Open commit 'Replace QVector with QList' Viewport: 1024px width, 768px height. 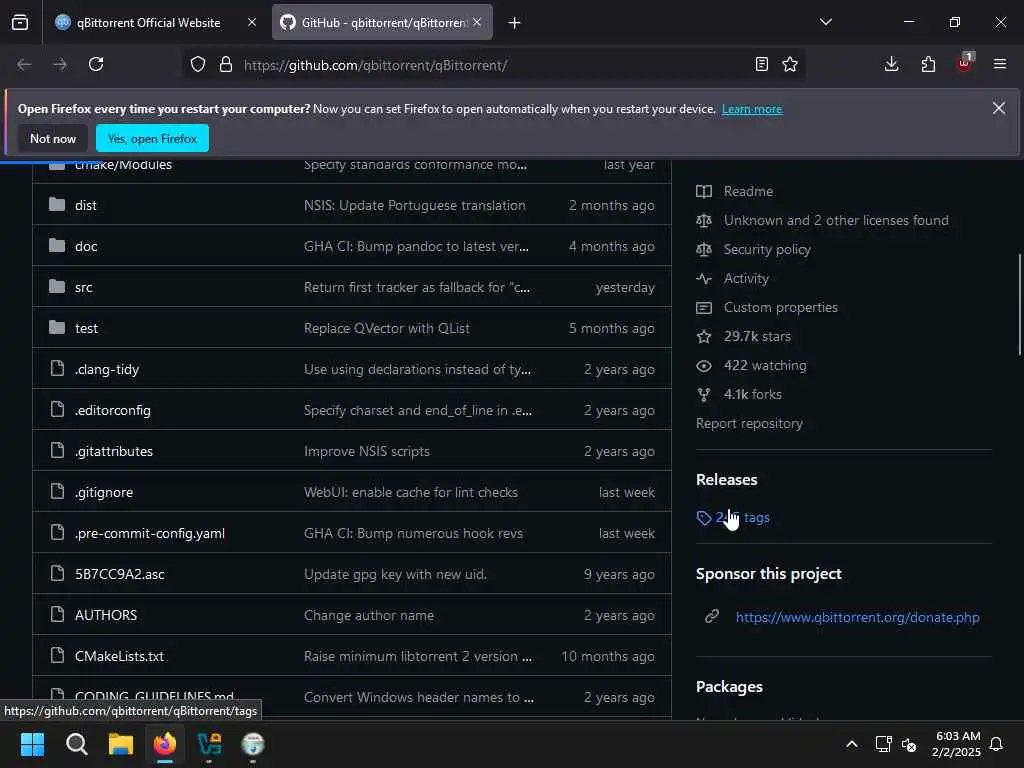pyautogui.click(x=387, y=328)
